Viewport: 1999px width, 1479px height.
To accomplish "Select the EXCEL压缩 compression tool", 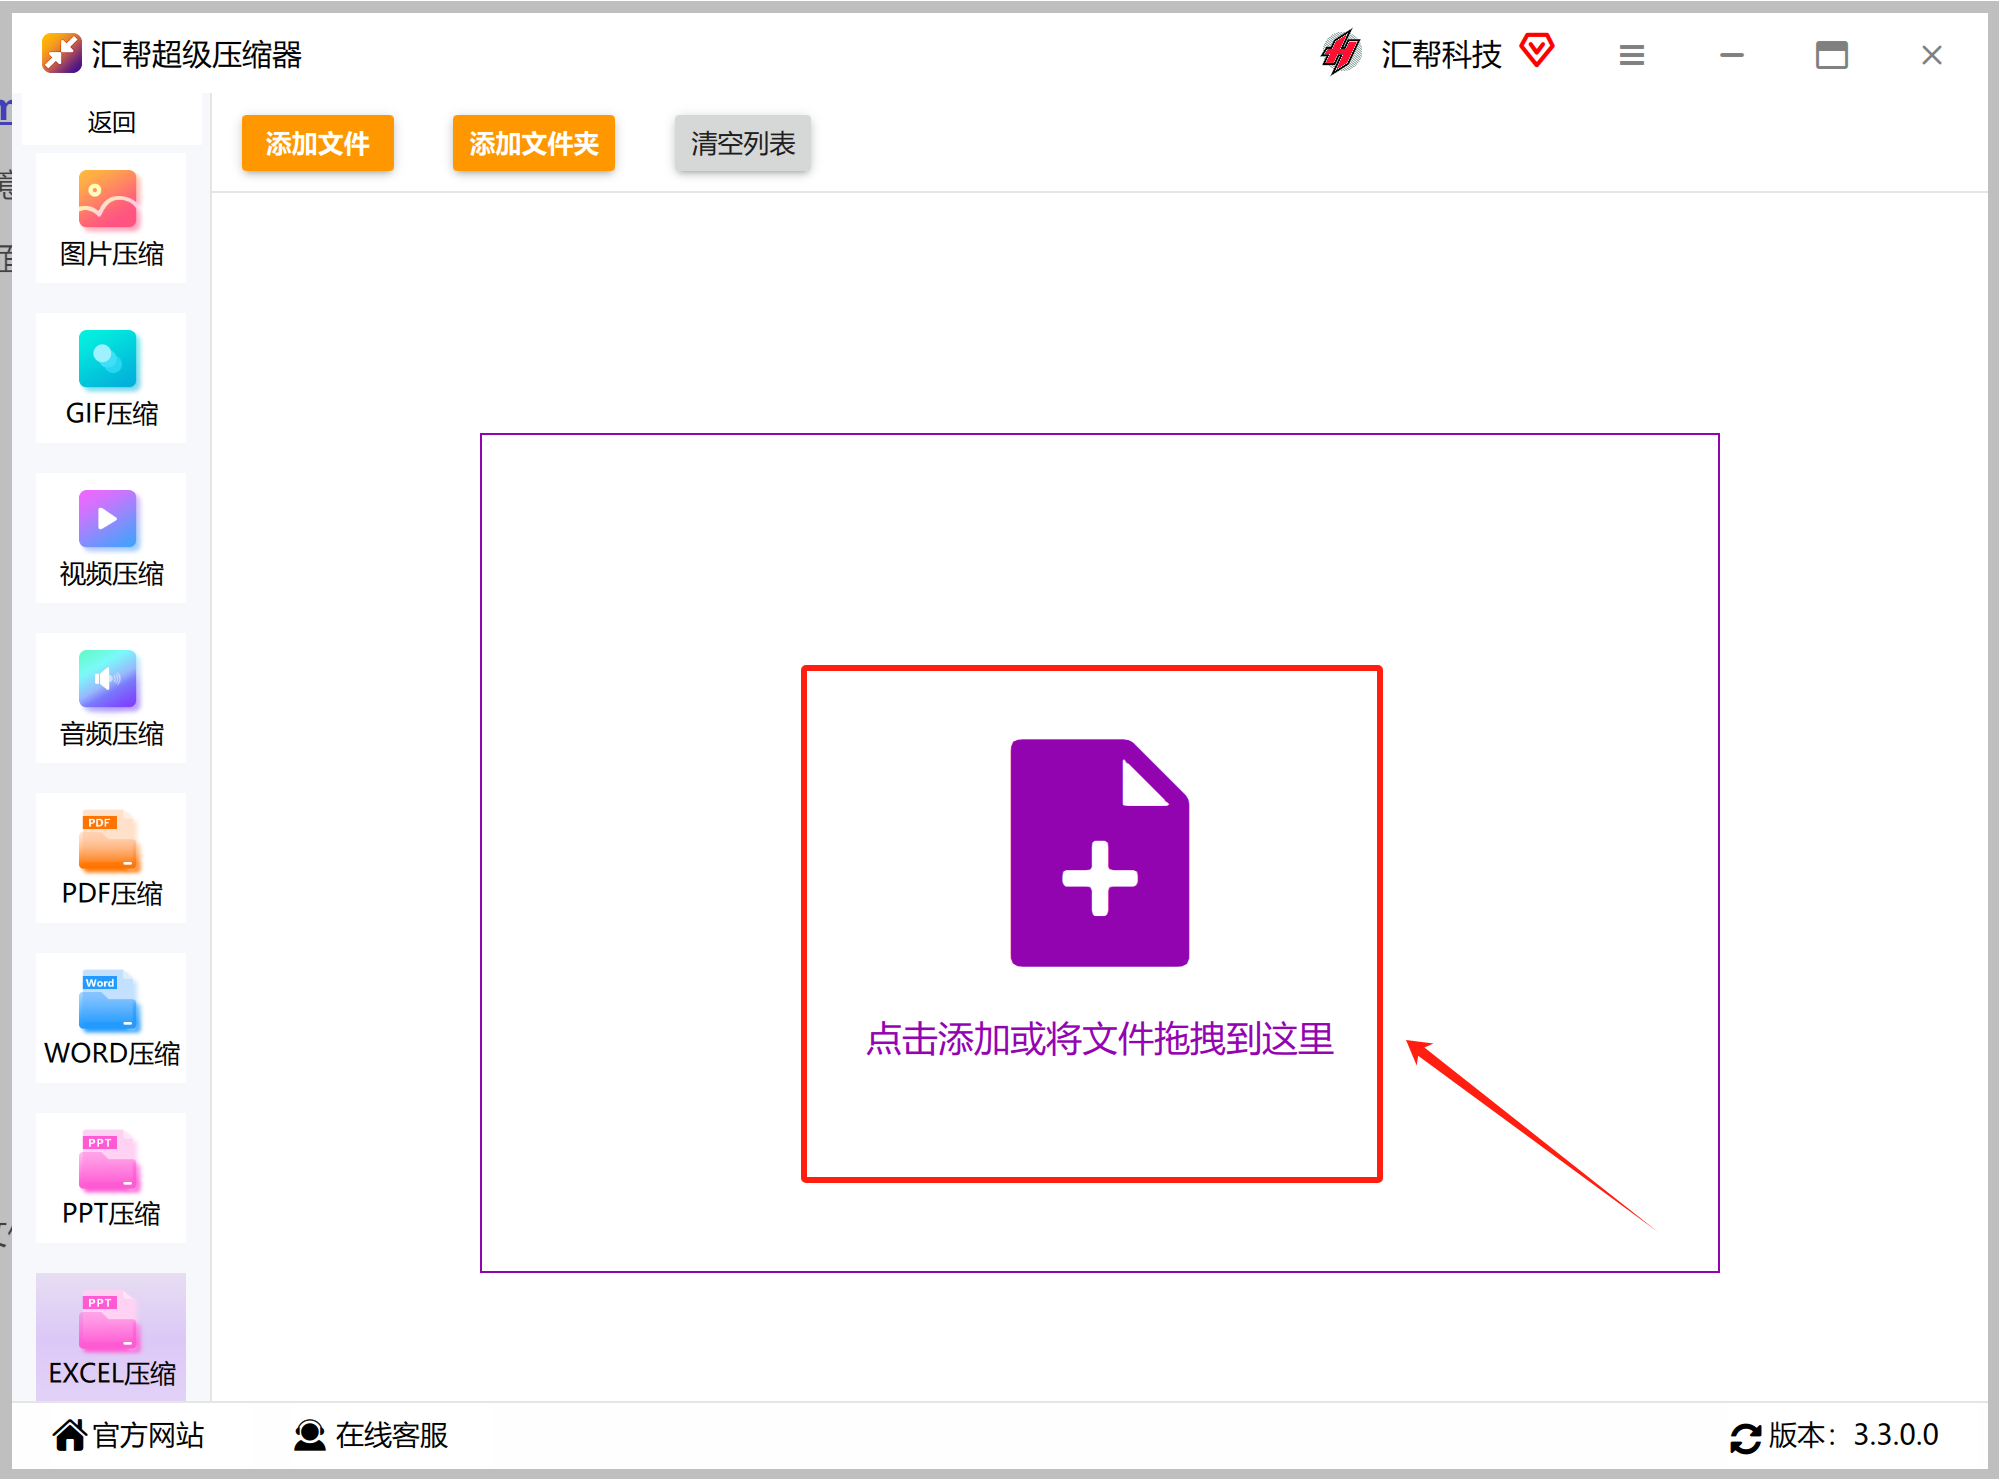I will coord(111,1337).
